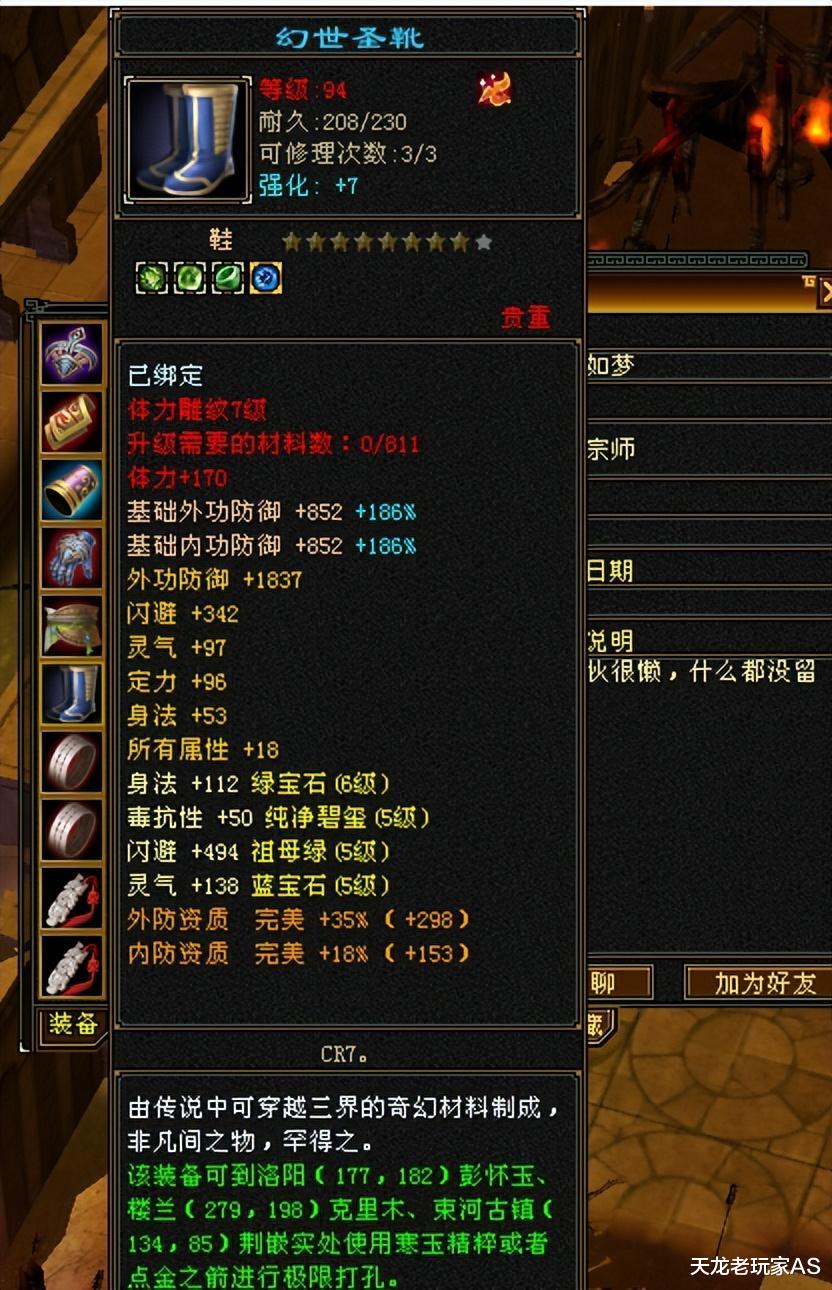This screenshot has width=832, height=1290.
Task: Inspect the second gem socket, the tourmaline
Action: pos(190,278)
